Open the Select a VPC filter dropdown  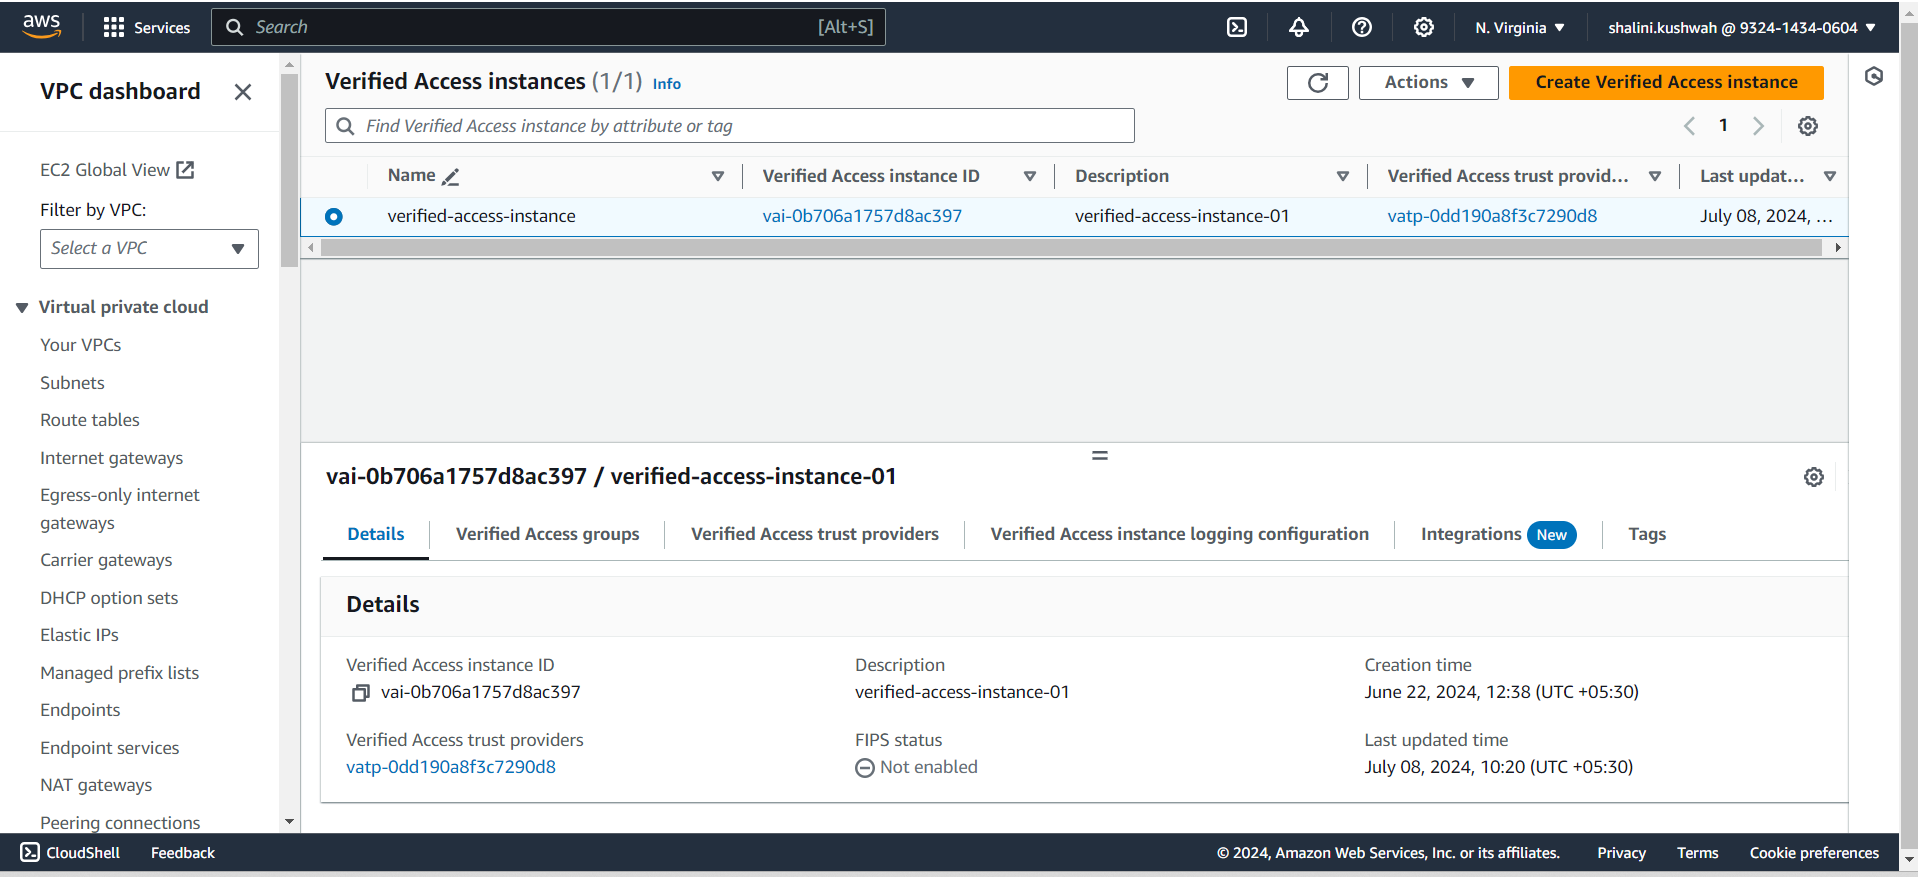coord(149,249)
